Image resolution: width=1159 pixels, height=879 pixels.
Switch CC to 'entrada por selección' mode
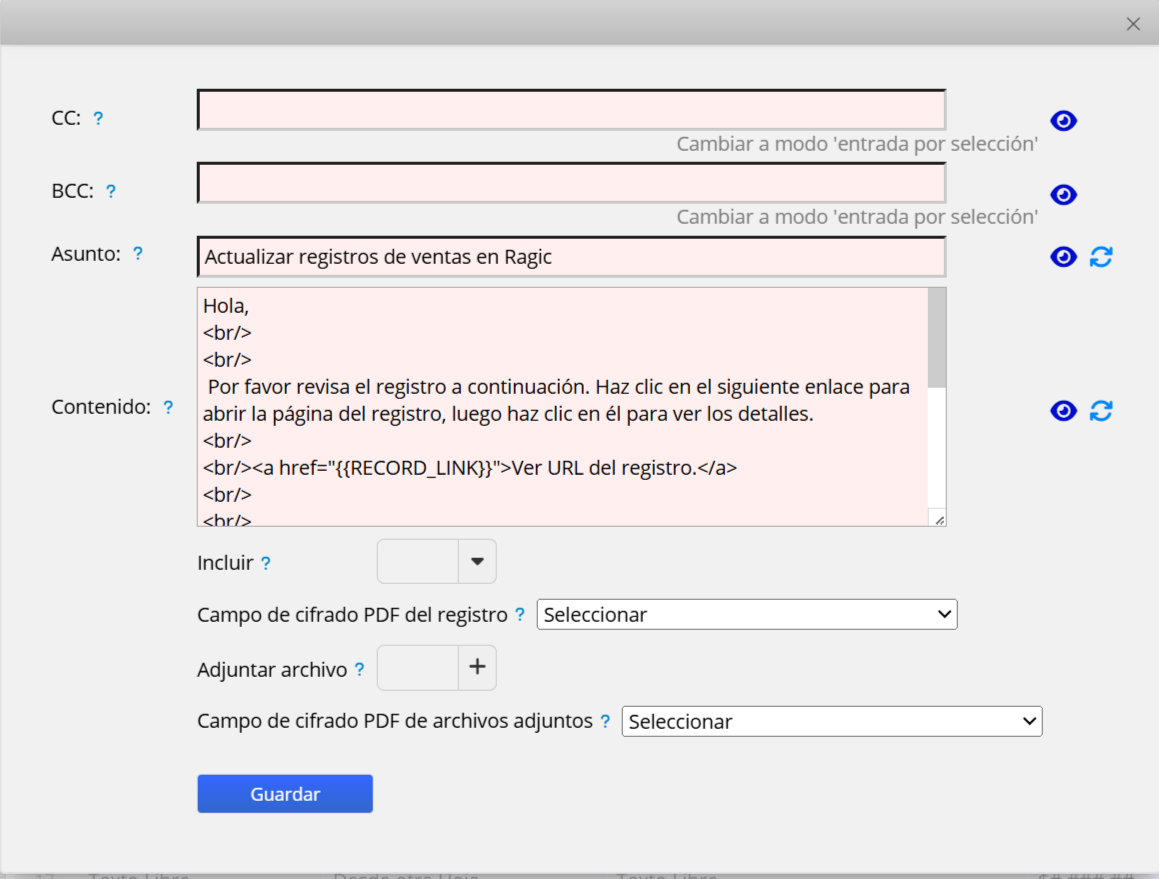pyautogui.click(x=857, y=143)
